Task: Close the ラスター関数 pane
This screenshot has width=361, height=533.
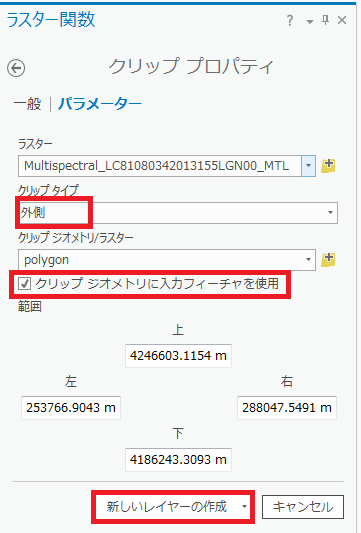Action: [342, 20]
